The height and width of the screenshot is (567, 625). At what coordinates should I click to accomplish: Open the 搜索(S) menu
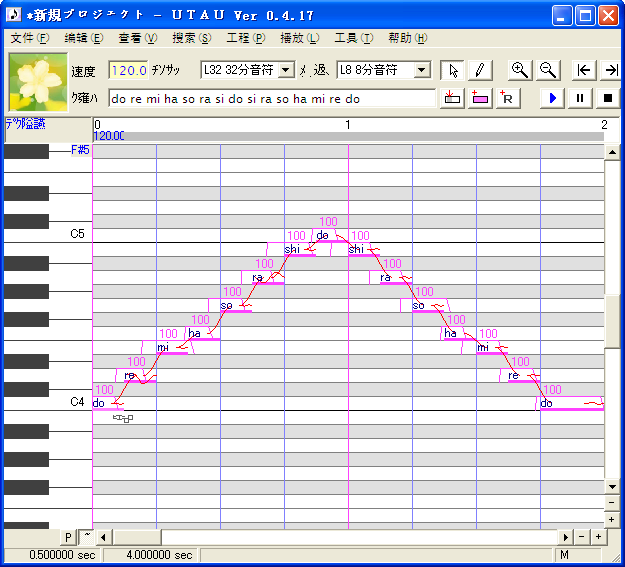[x=192, y=38]
